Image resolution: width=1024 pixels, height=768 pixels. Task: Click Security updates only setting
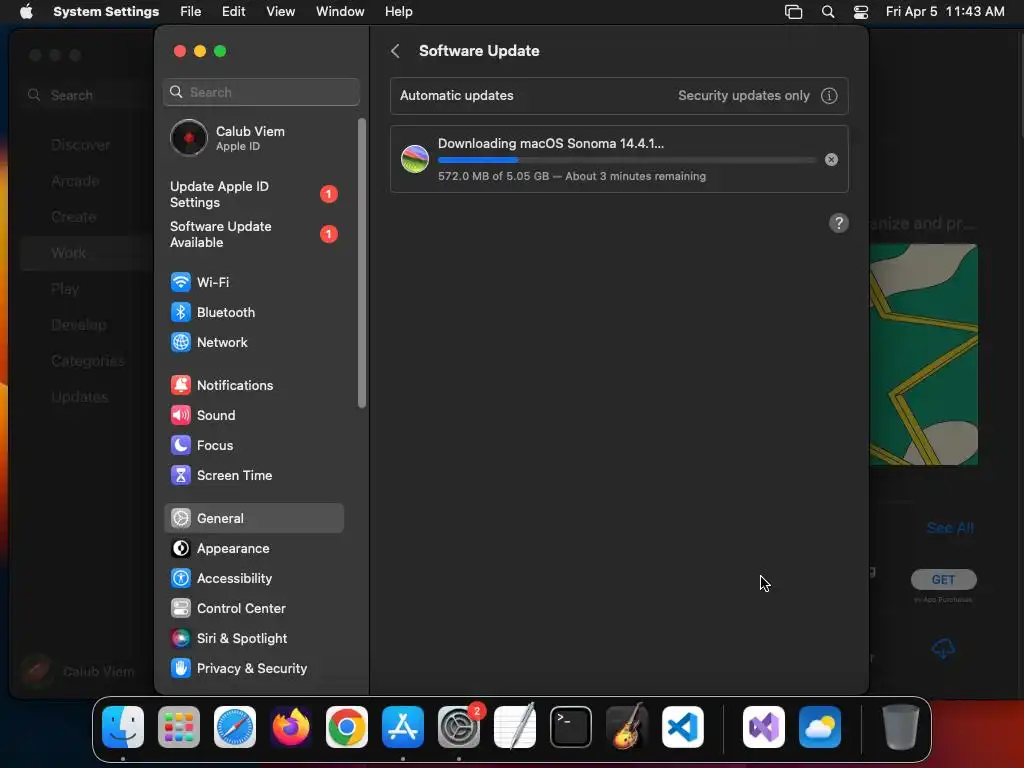coord(744,96)
